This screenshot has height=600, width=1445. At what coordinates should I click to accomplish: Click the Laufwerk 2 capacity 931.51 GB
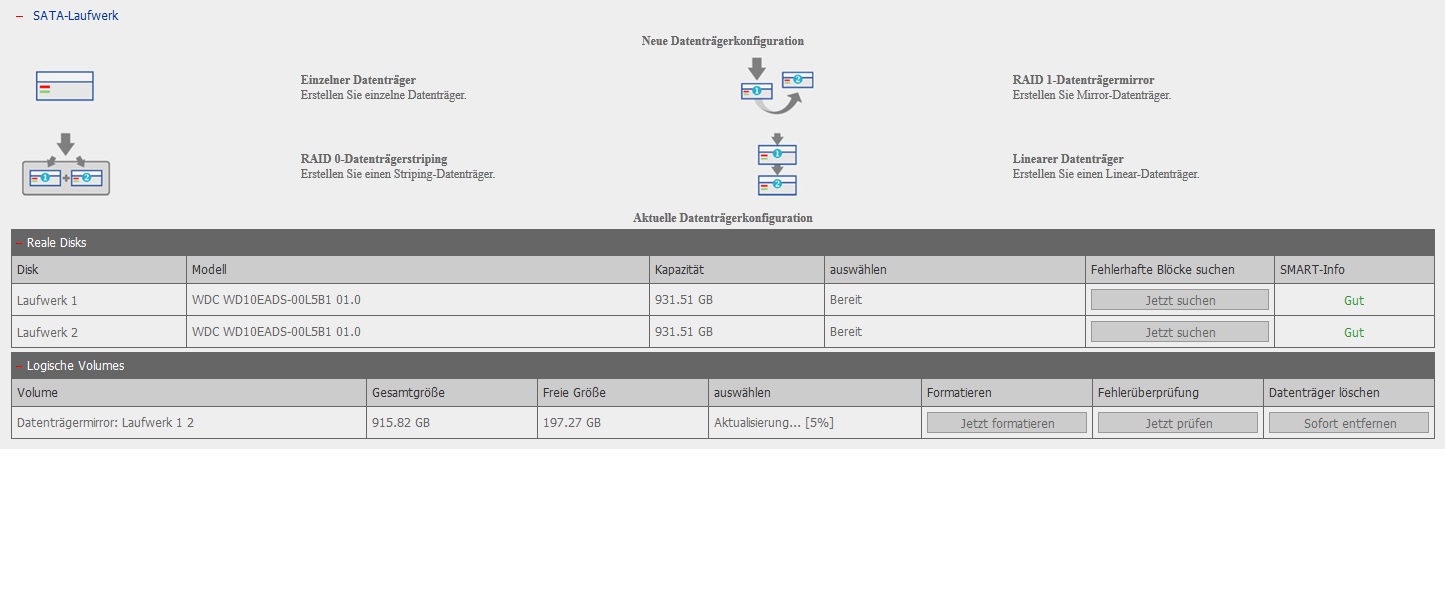[684, 332]
